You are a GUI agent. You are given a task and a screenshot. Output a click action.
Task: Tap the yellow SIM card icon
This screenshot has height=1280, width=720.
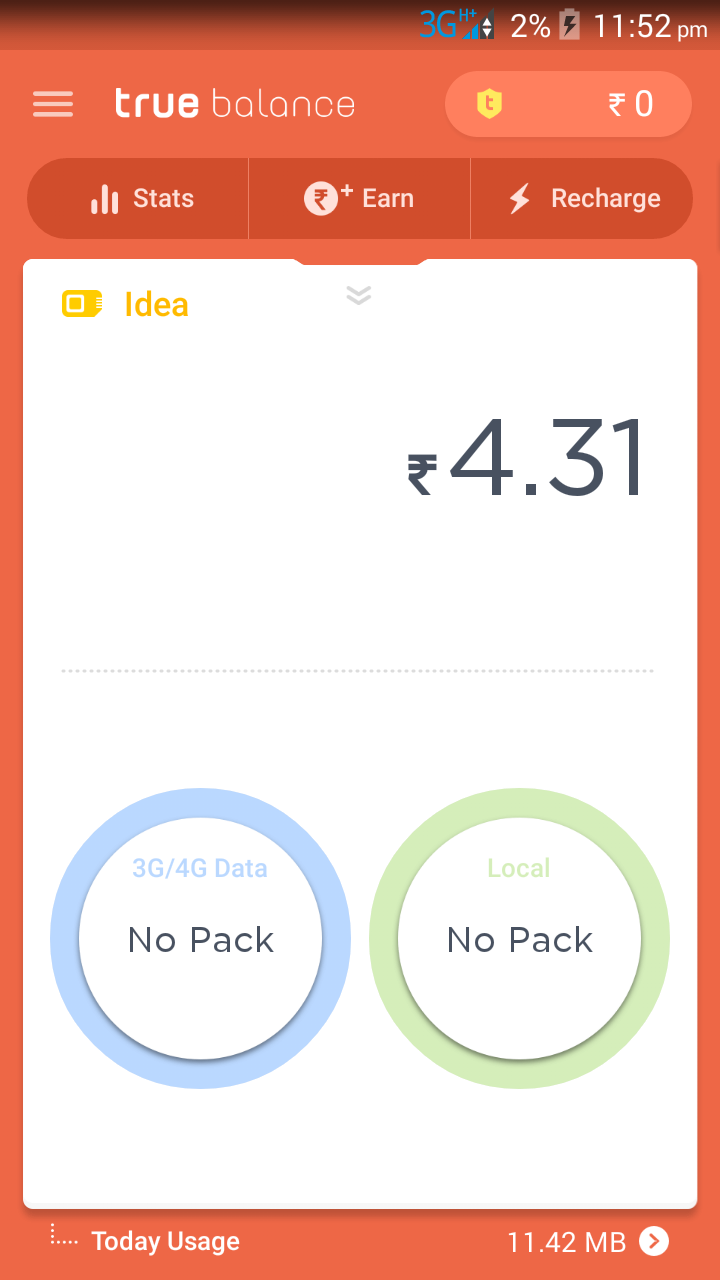coord(82,304)
